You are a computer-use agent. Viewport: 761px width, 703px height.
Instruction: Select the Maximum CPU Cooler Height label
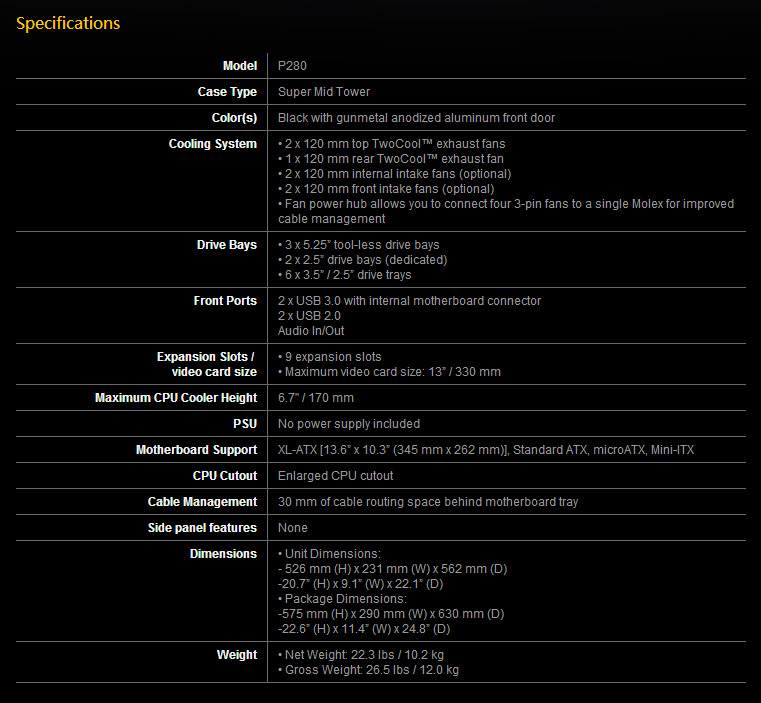(x=176, y=398)
